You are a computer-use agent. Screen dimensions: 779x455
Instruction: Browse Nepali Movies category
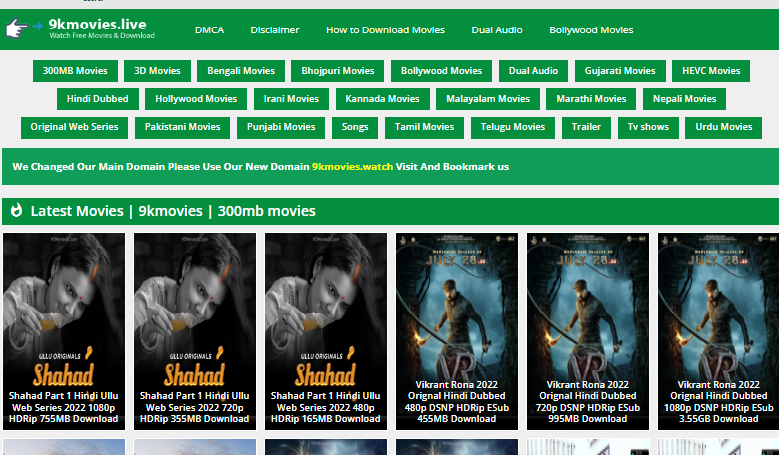tap(685, 99)
